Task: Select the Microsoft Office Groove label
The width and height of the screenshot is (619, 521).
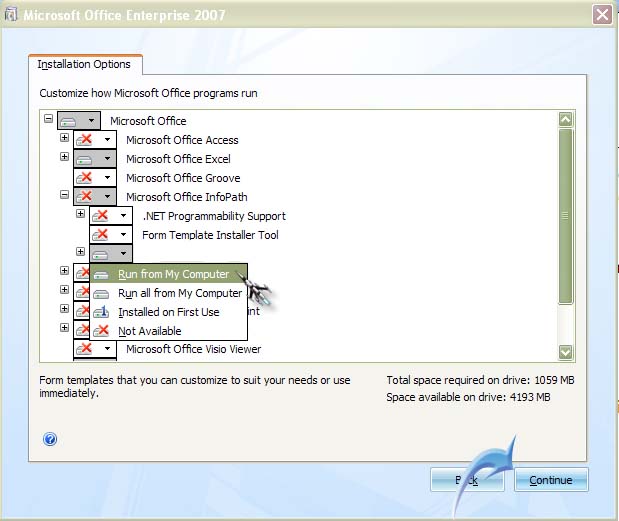Action: click(183, 178)
